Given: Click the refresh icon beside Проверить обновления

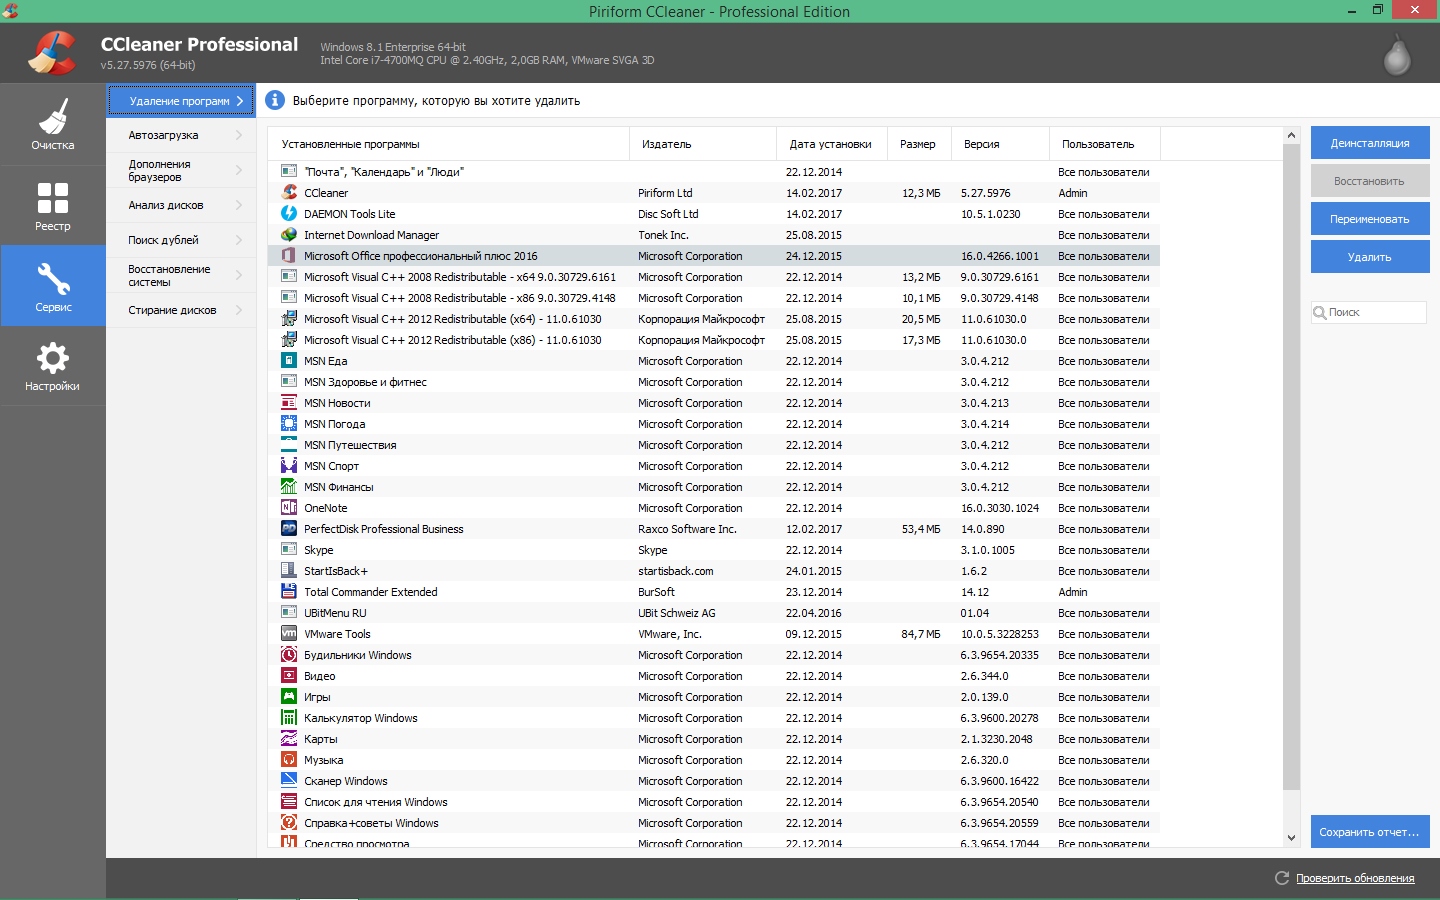Looking at the screenshot, I should pos(1282,878).
